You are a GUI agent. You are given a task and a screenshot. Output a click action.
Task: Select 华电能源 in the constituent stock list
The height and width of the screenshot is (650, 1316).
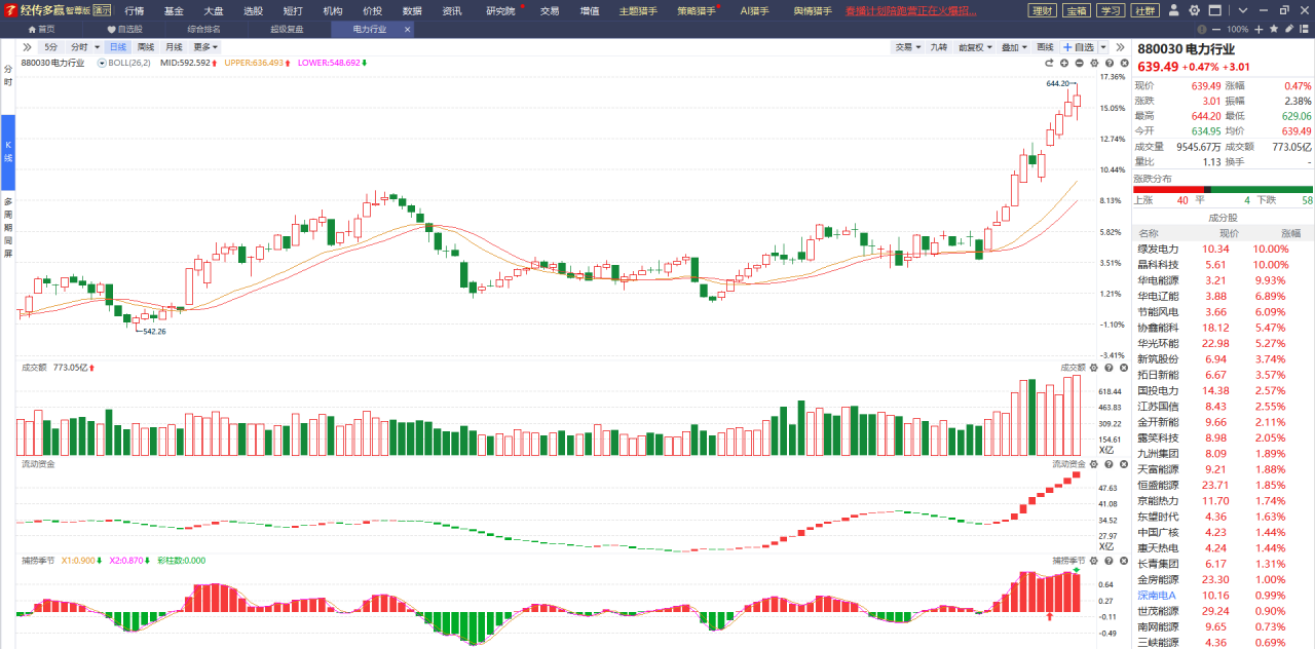pyautogui.click(x=1158, y=280)
